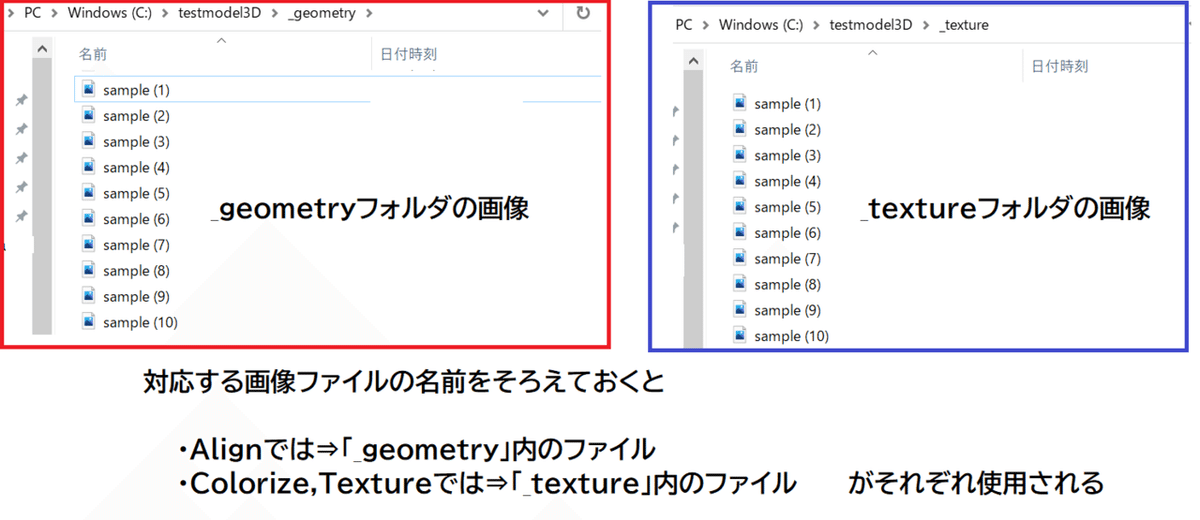The width and height of the screenshot is (1200, 520).
Task: Expand chevron after testmodel3D in _texture window breadcrumb
Action: (926, 25)
